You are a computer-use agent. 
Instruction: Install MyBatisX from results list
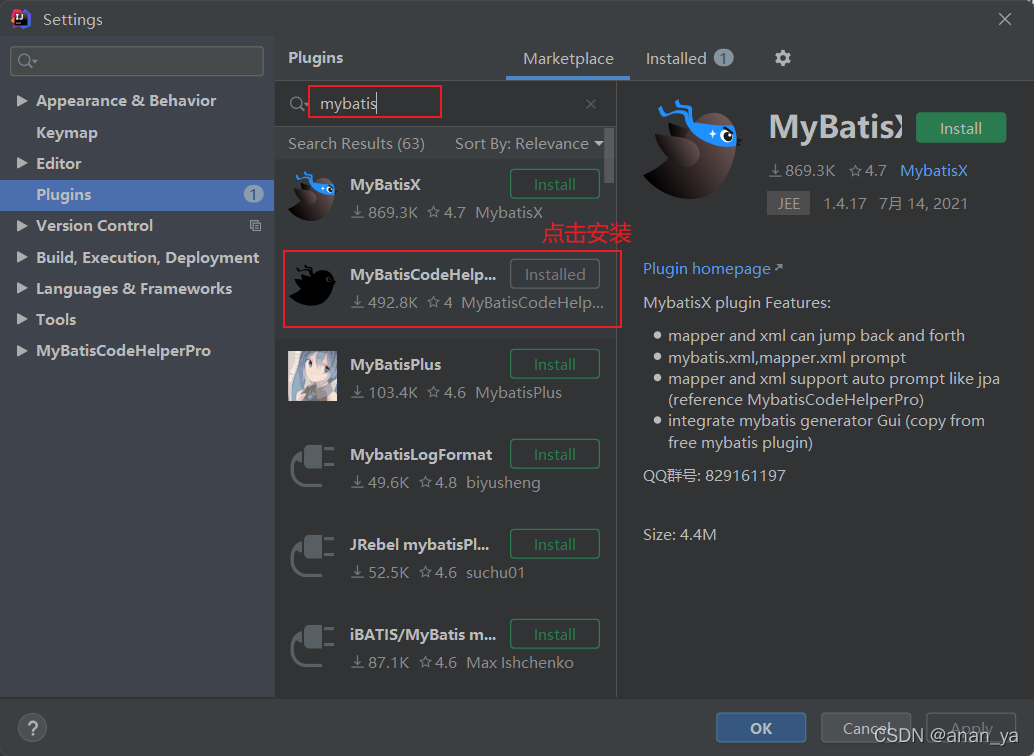coord(555,185)
